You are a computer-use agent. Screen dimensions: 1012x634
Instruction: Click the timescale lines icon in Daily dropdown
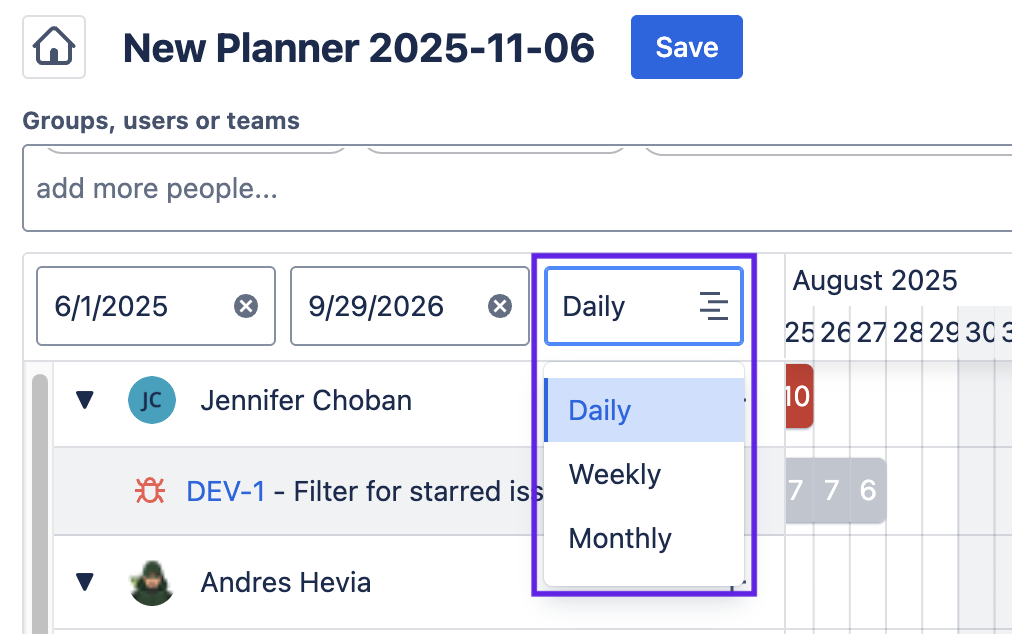click(x=713, y=306)
